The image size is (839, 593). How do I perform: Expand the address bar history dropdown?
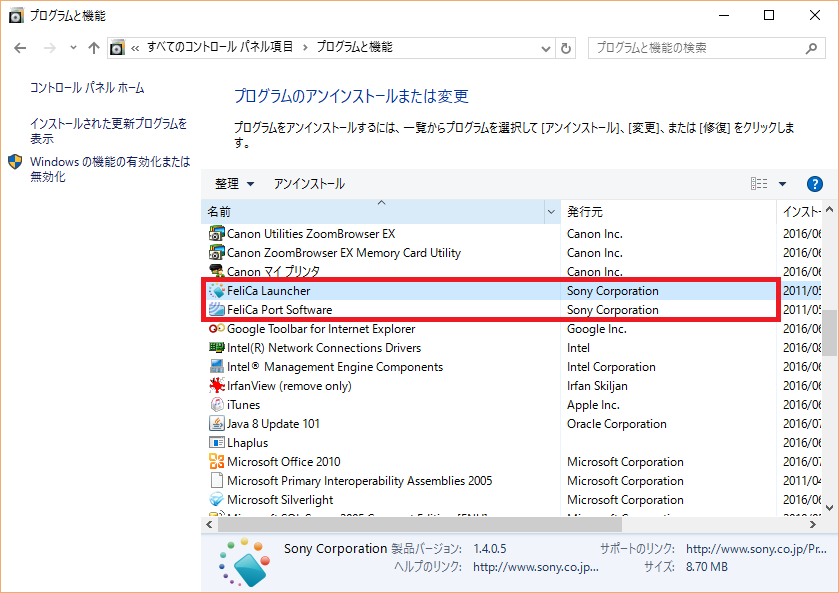546,49
